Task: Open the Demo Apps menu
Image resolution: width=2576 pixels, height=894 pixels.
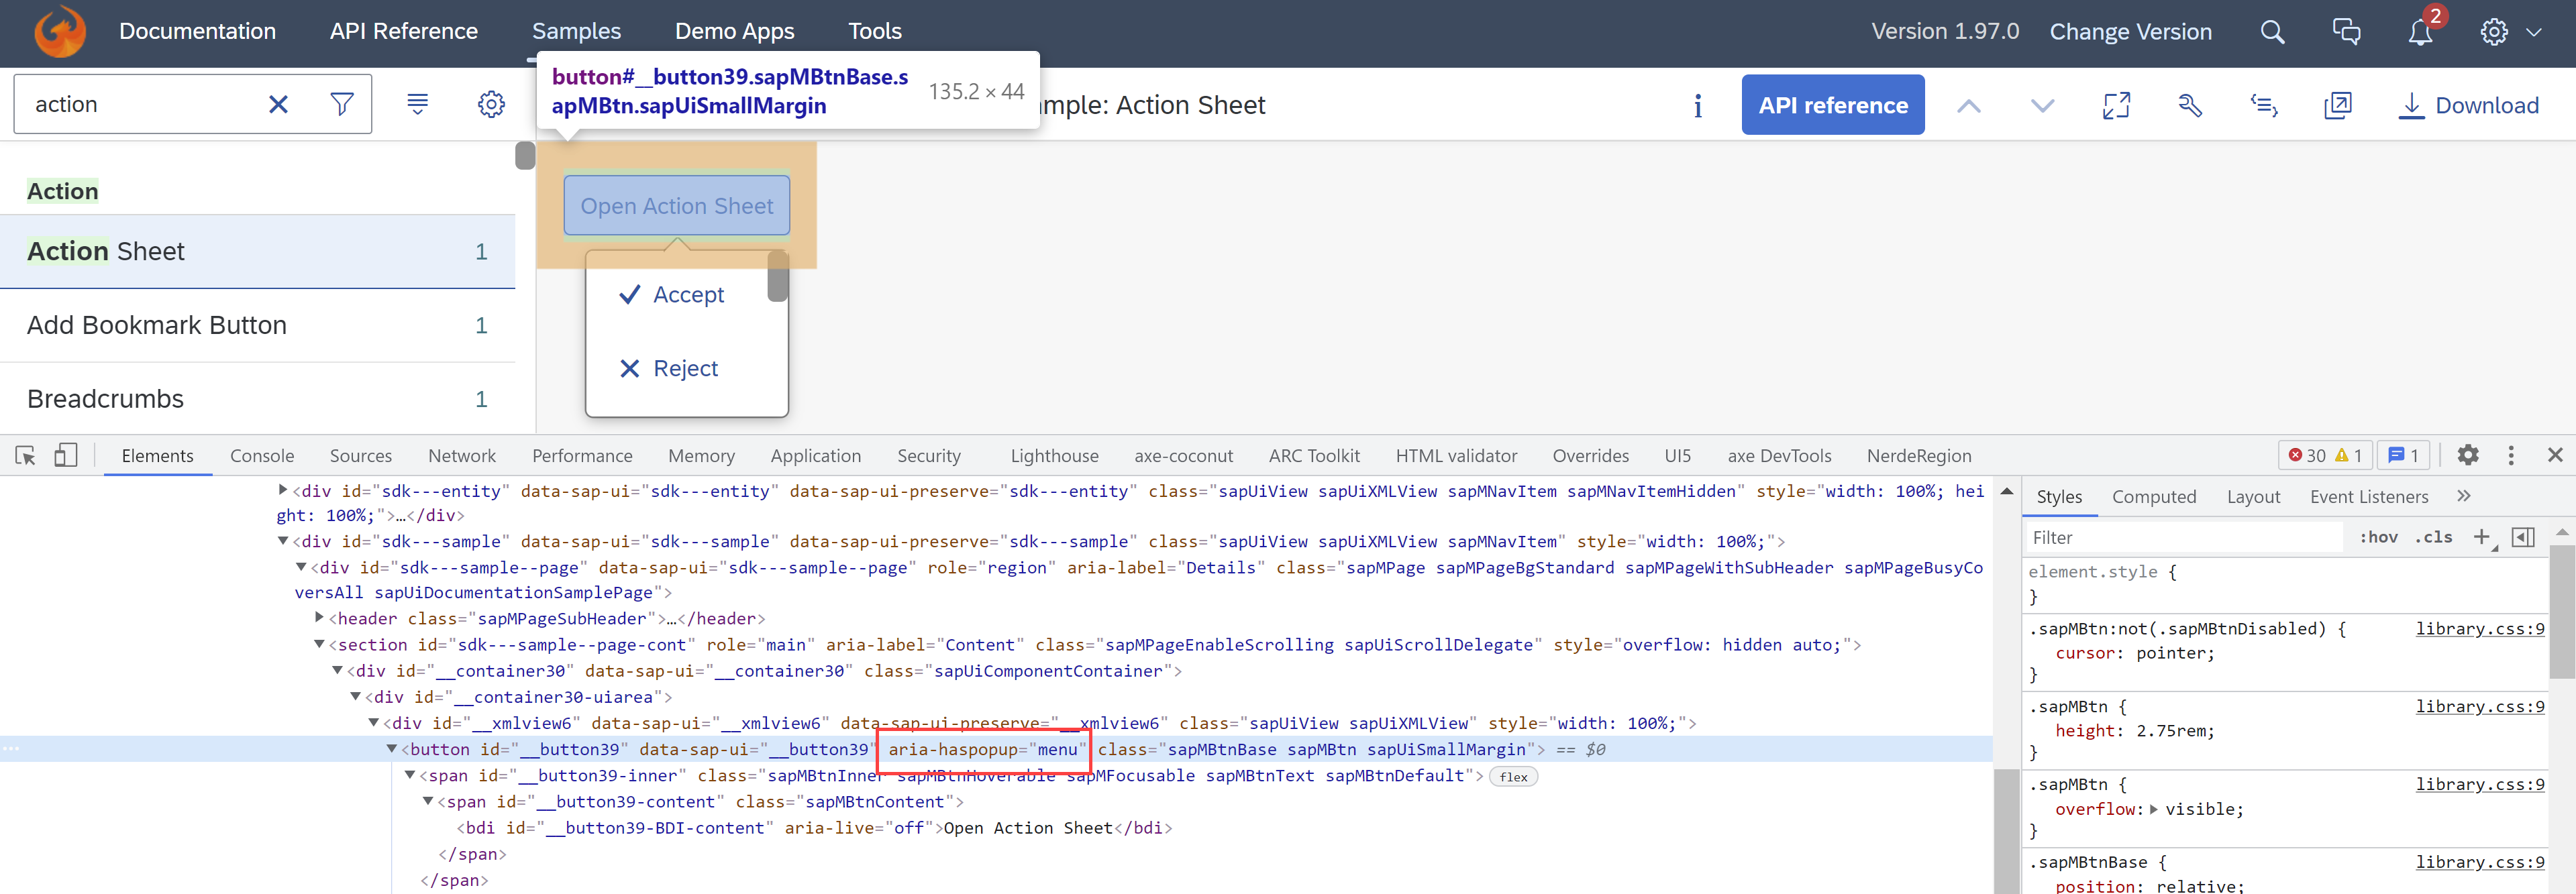Action: 734,31
